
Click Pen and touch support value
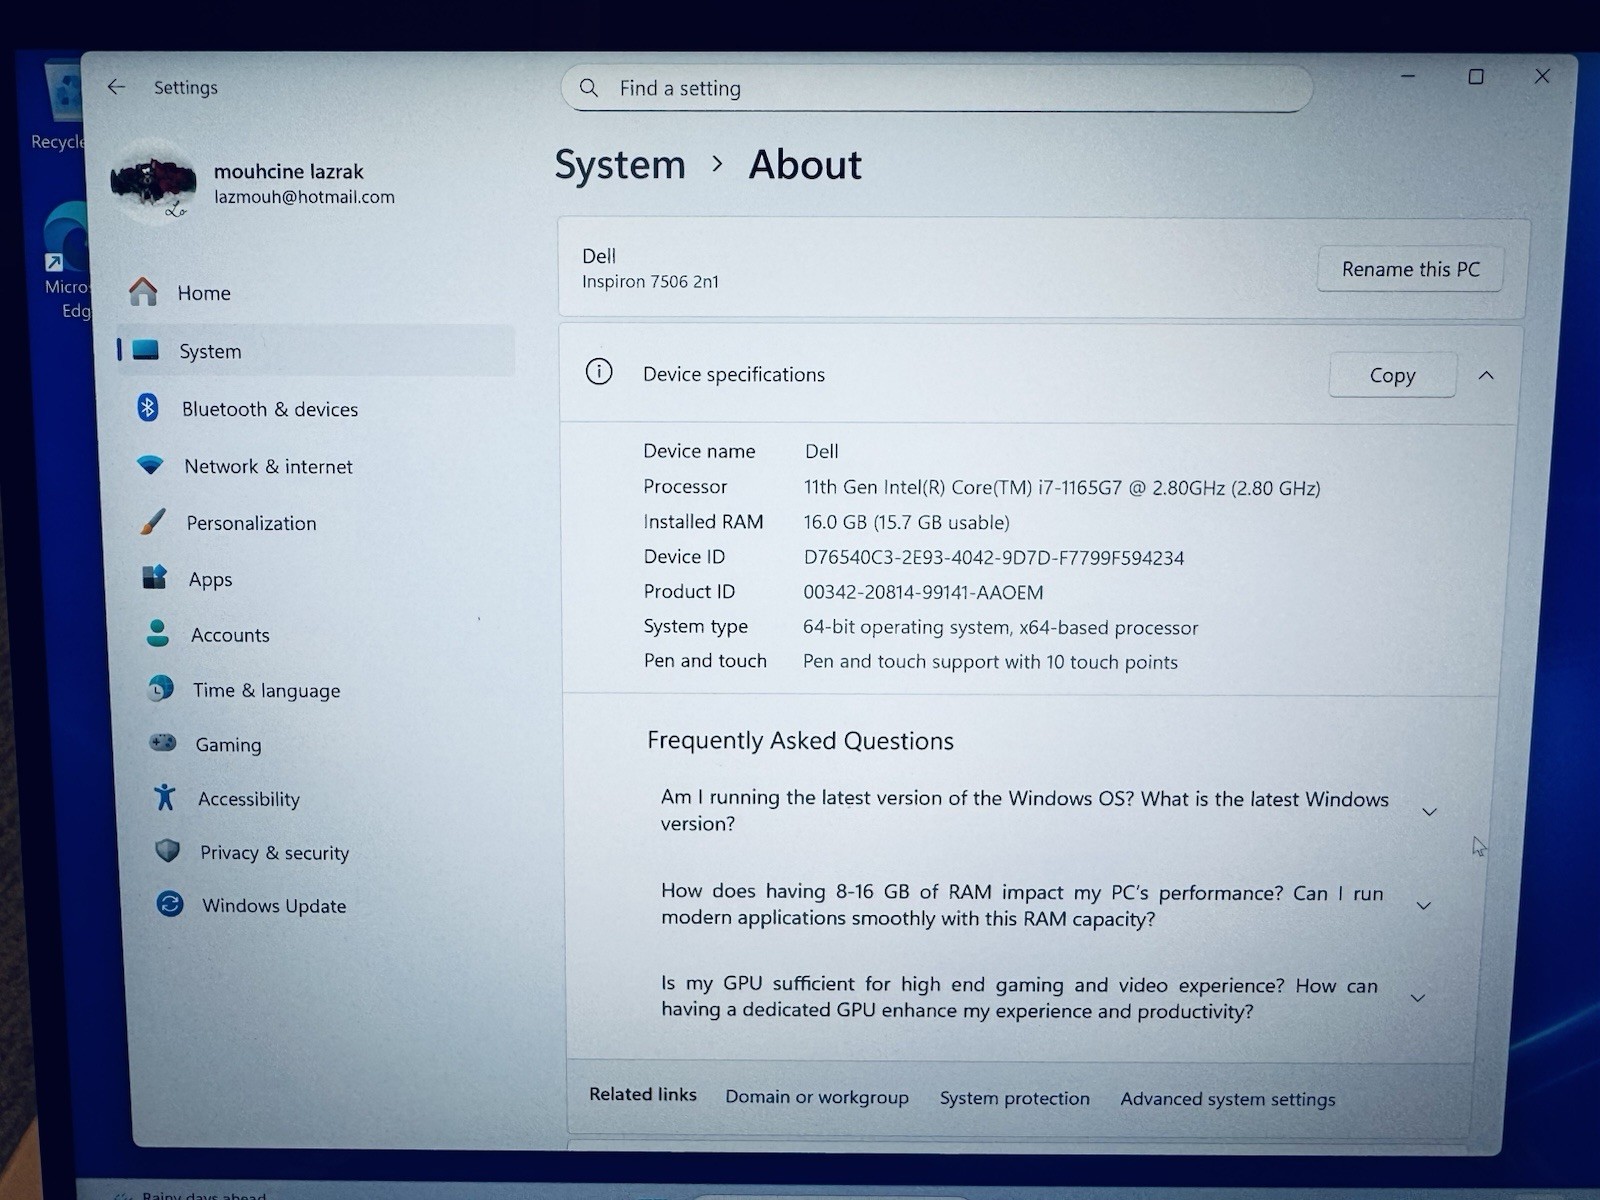click(990, 662)
